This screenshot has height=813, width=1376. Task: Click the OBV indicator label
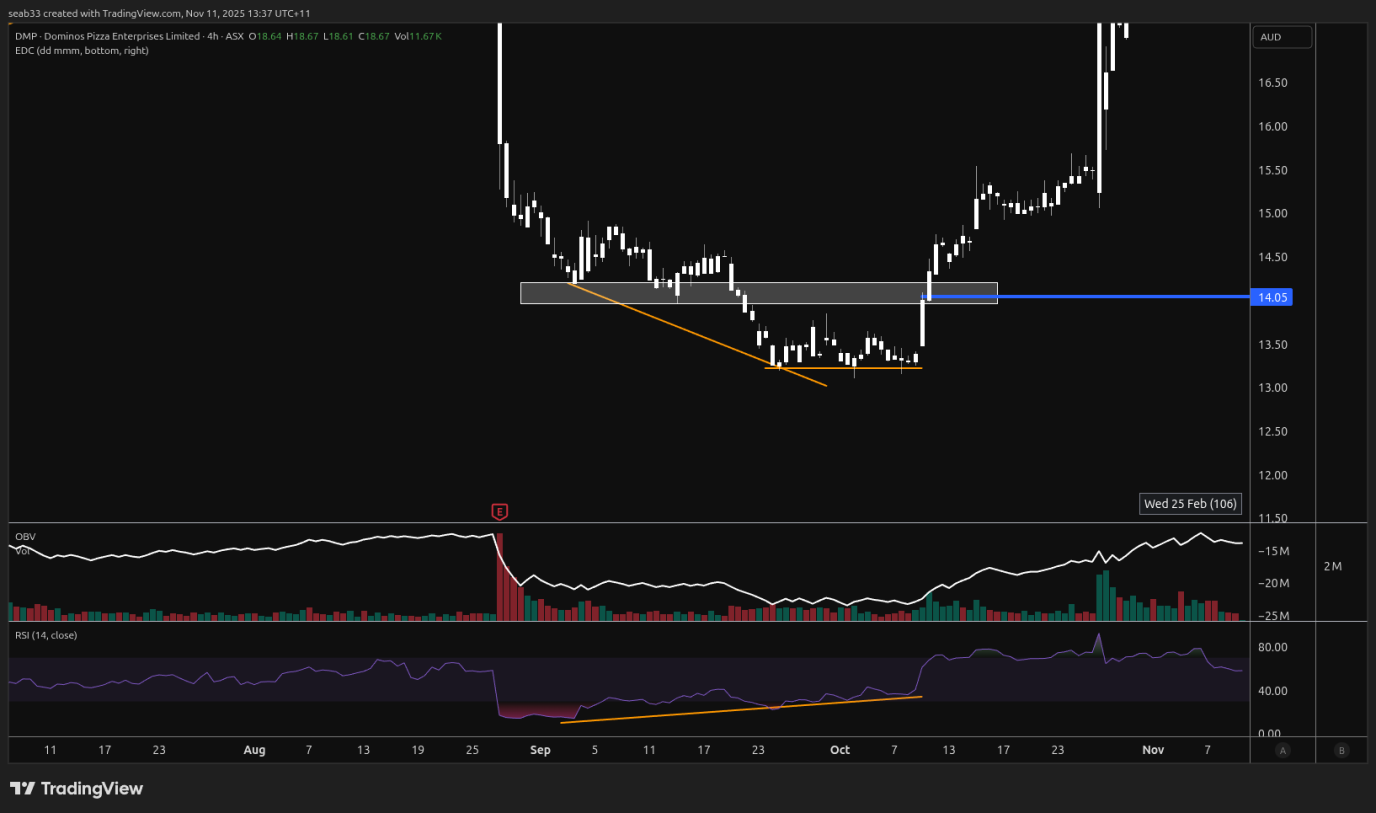point(24,537)
